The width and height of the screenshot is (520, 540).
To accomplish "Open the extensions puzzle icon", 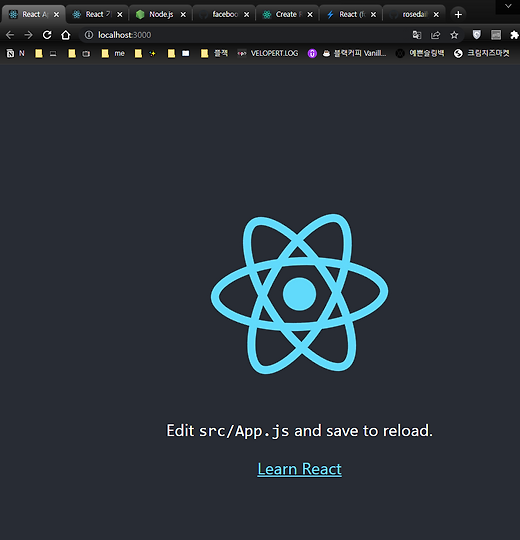I will coord(514,35).
